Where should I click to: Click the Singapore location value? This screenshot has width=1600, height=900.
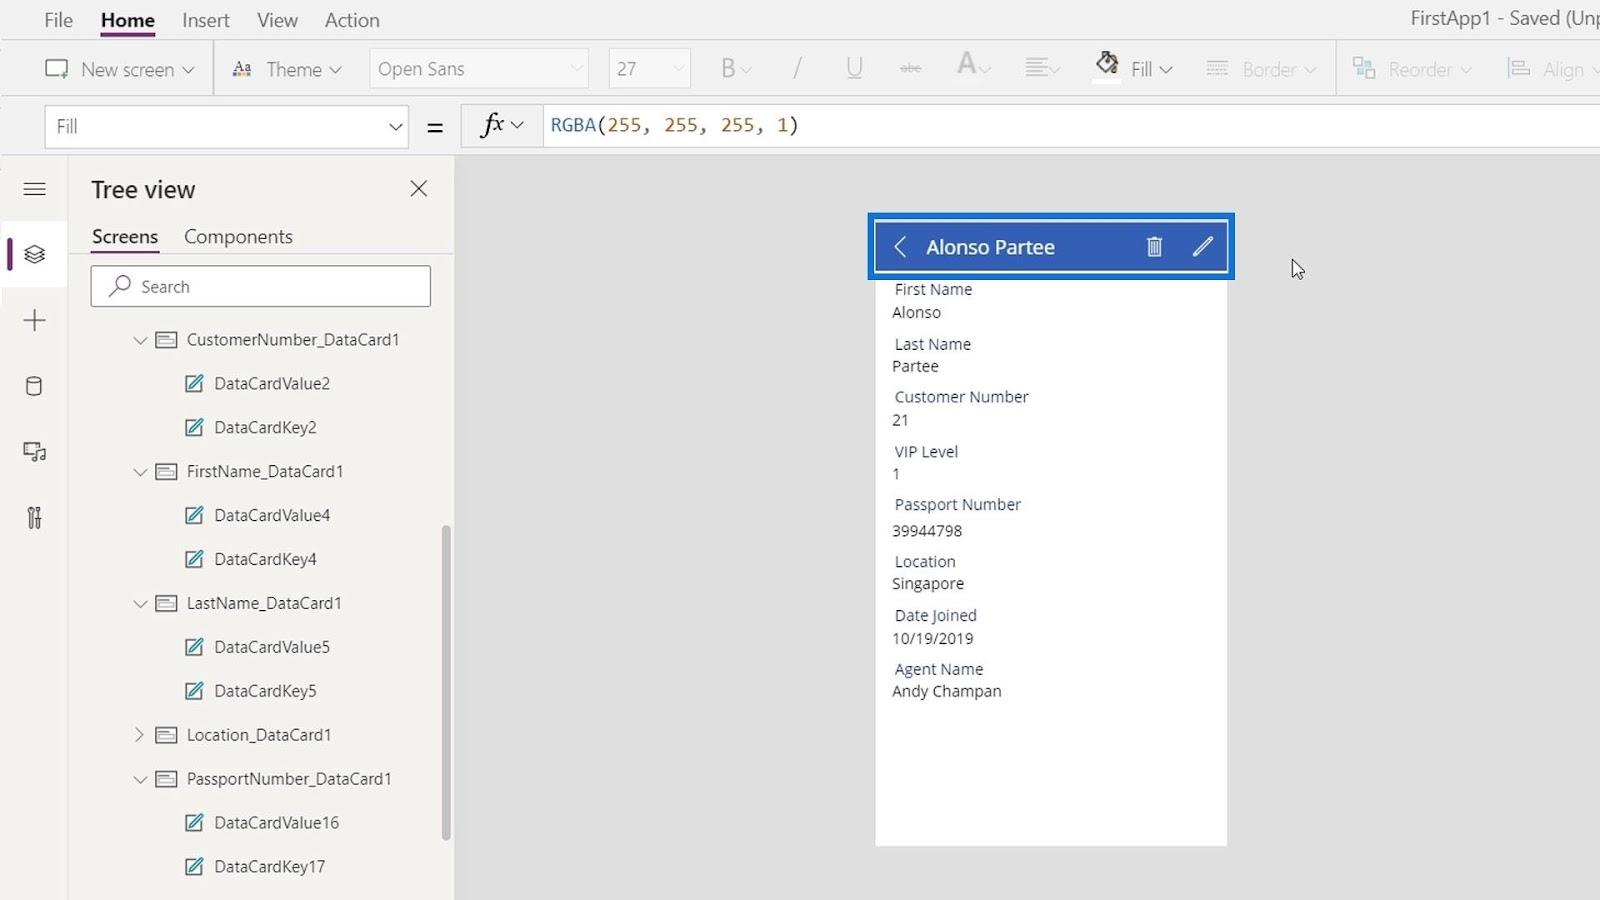pos(928,584)
